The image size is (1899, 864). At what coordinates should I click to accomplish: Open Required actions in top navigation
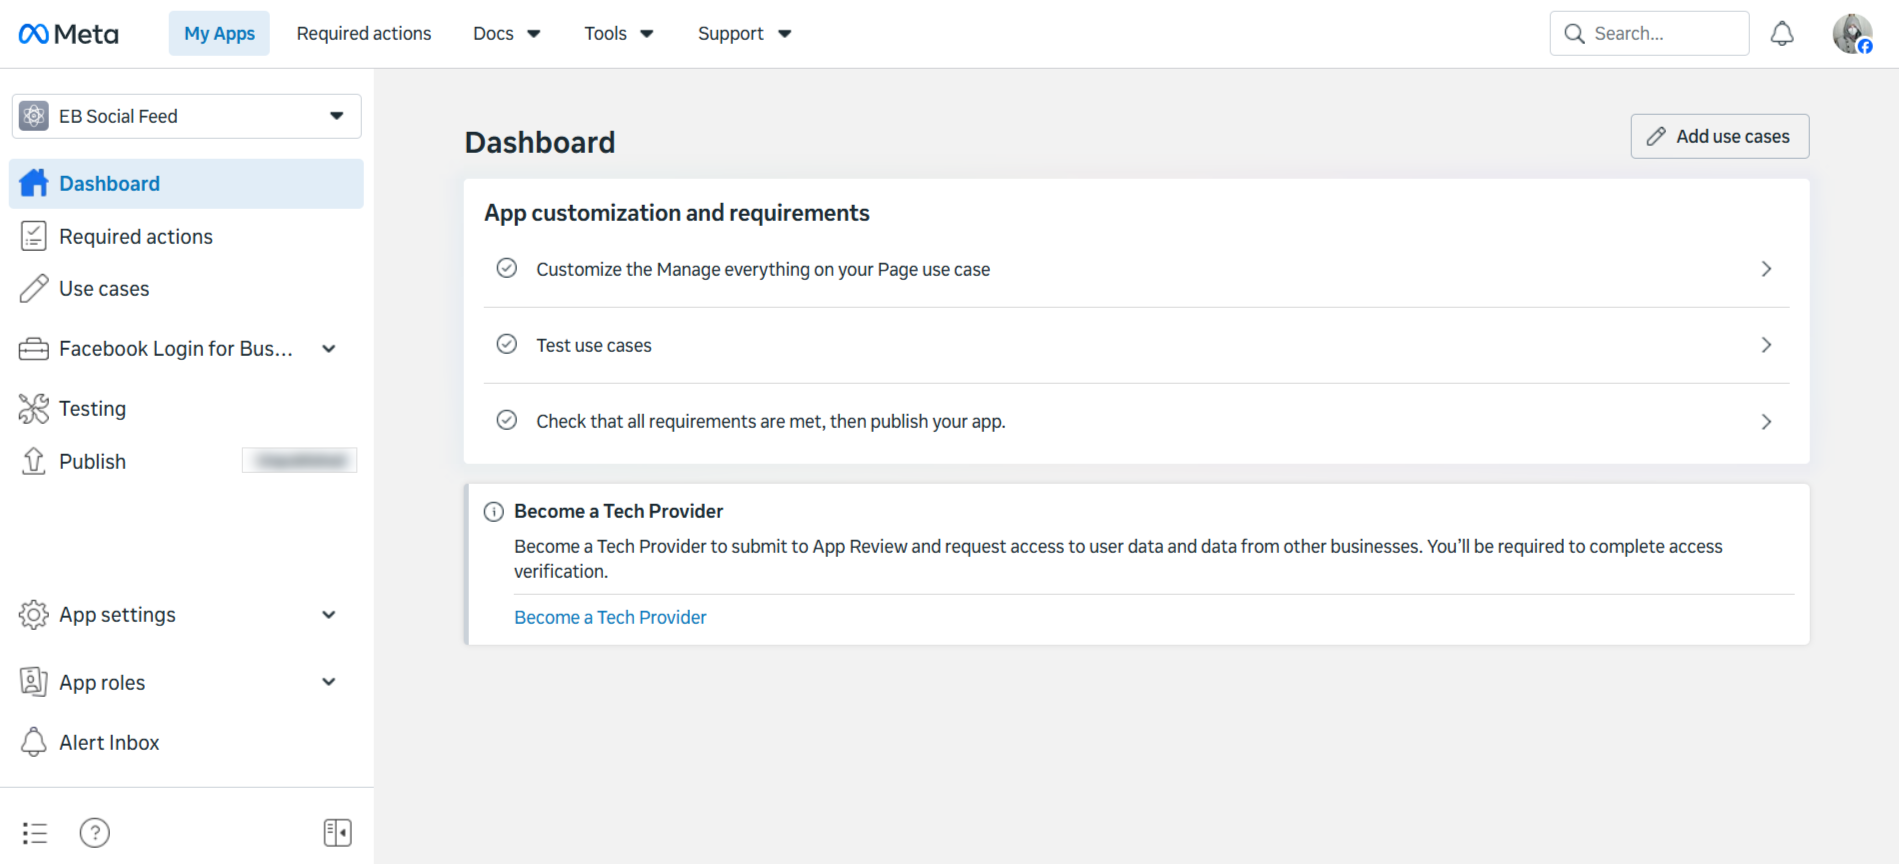pyautogui.click(x=364, y=34)
